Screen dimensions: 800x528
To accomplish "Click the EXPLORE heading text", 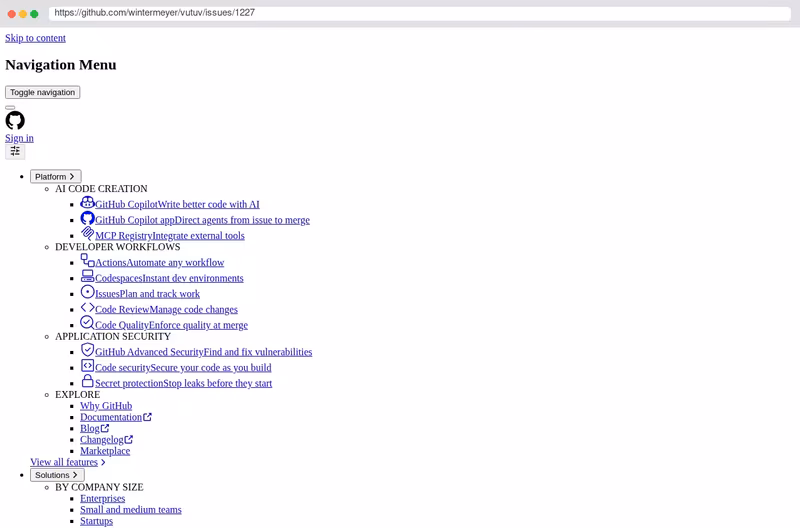I will pyautogui.click(x=78, y=395).
